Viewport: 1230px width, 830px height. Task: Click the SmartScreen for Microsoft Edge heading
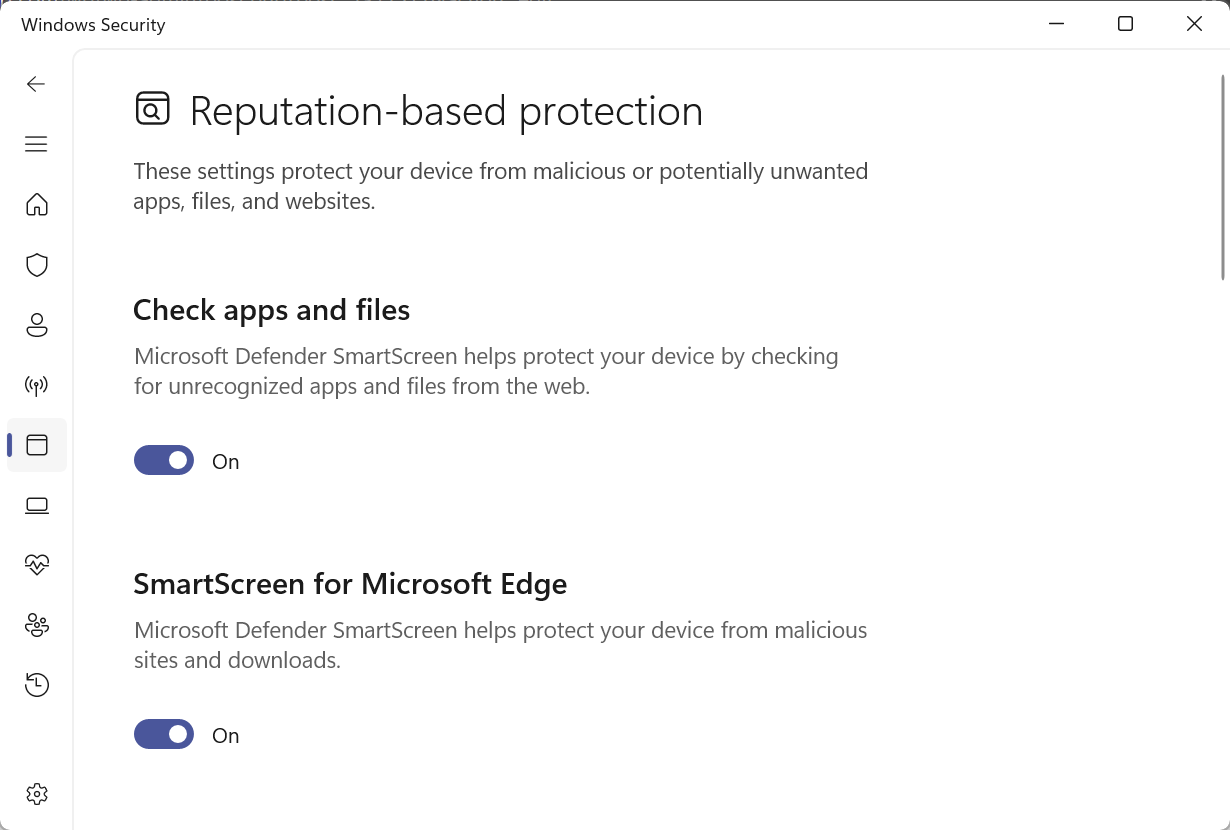(x=350, y=583)
